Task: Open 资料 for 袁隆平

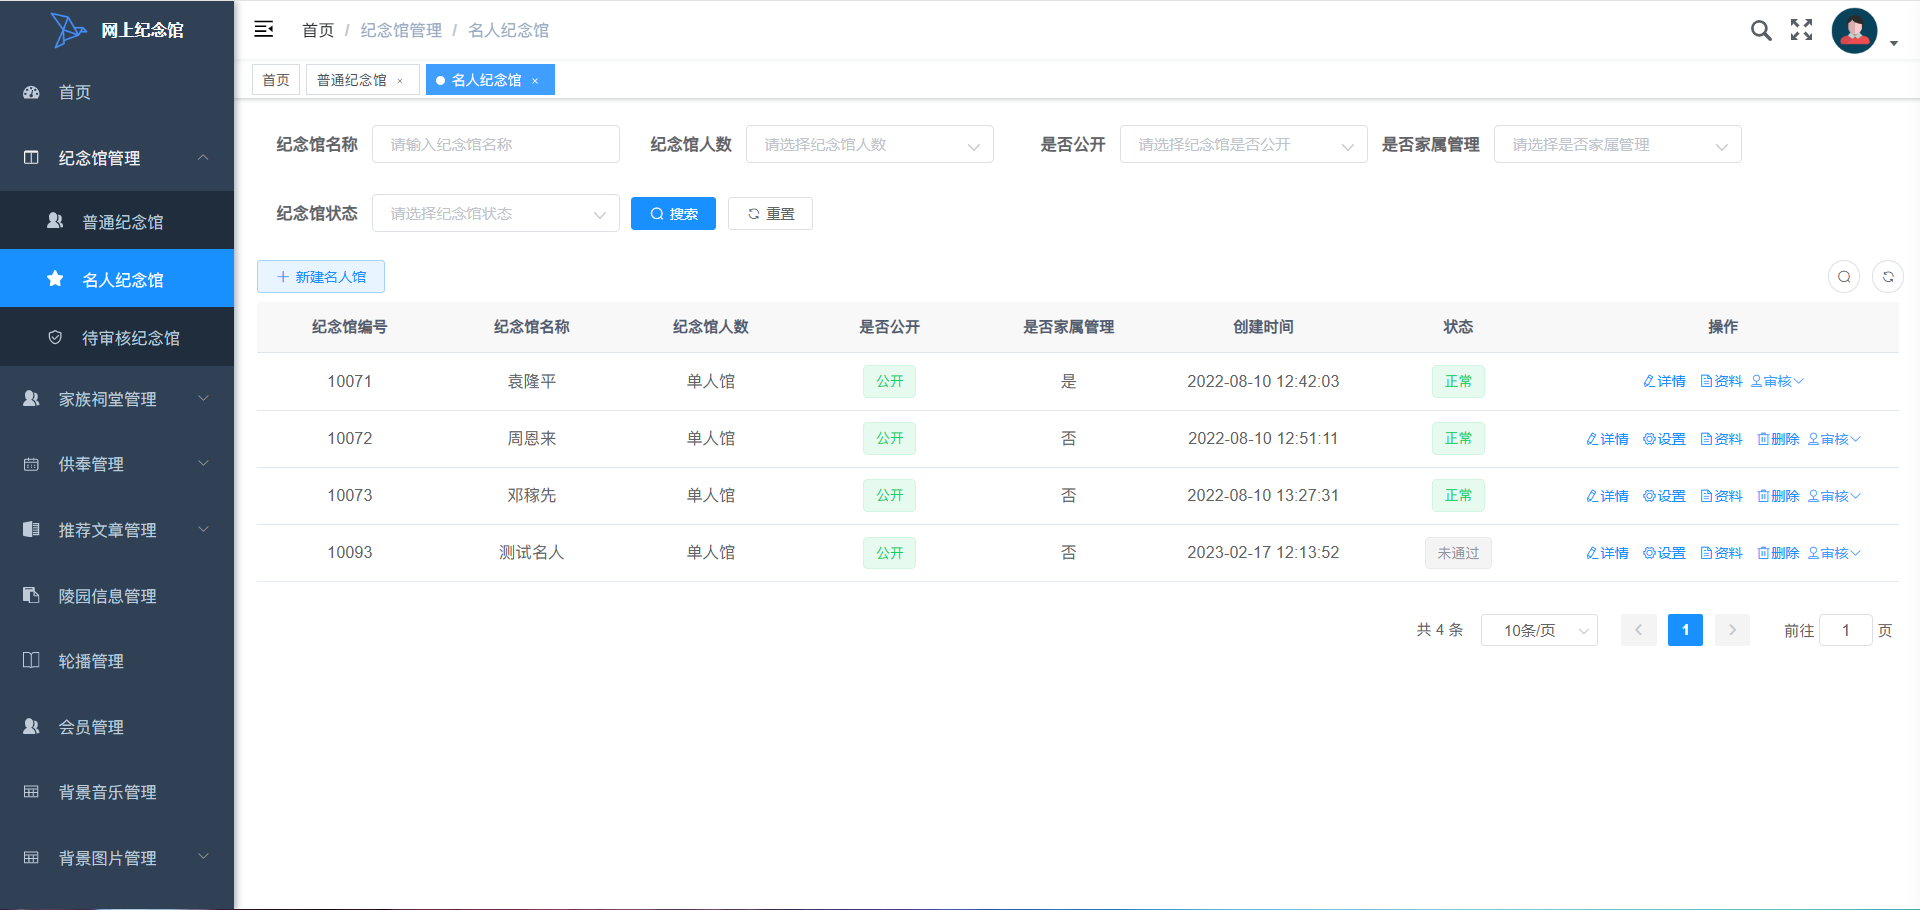Action: pyautogui.click(x=1721, y=381)
